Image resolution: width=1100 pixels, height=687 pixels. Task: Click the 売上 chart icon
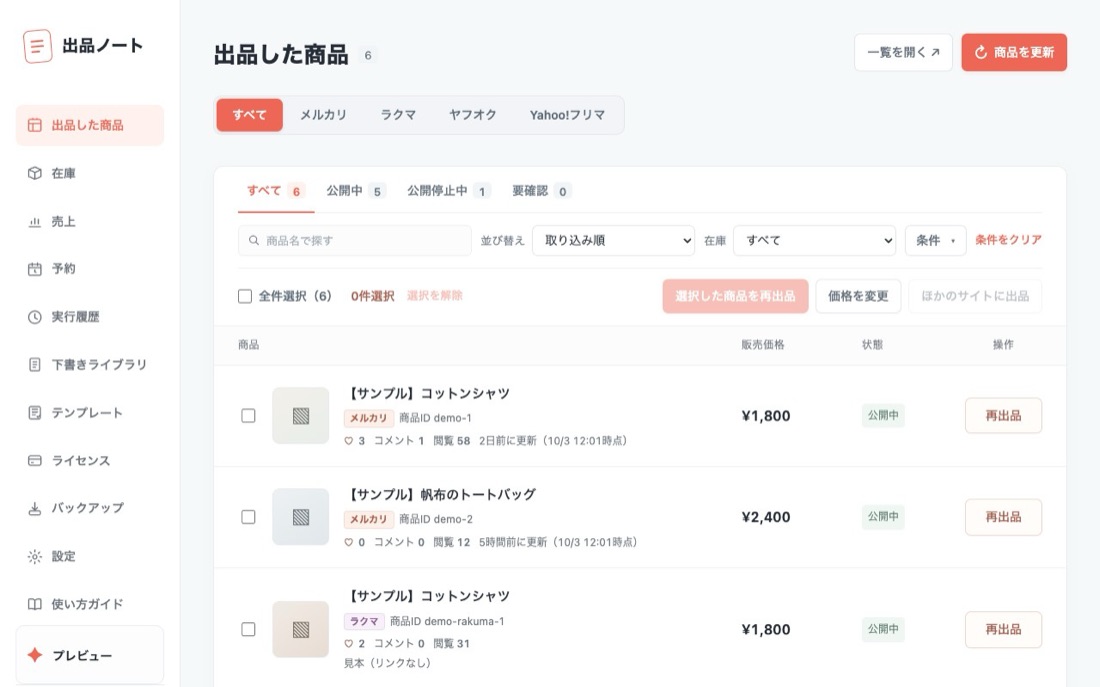[34, 222]
